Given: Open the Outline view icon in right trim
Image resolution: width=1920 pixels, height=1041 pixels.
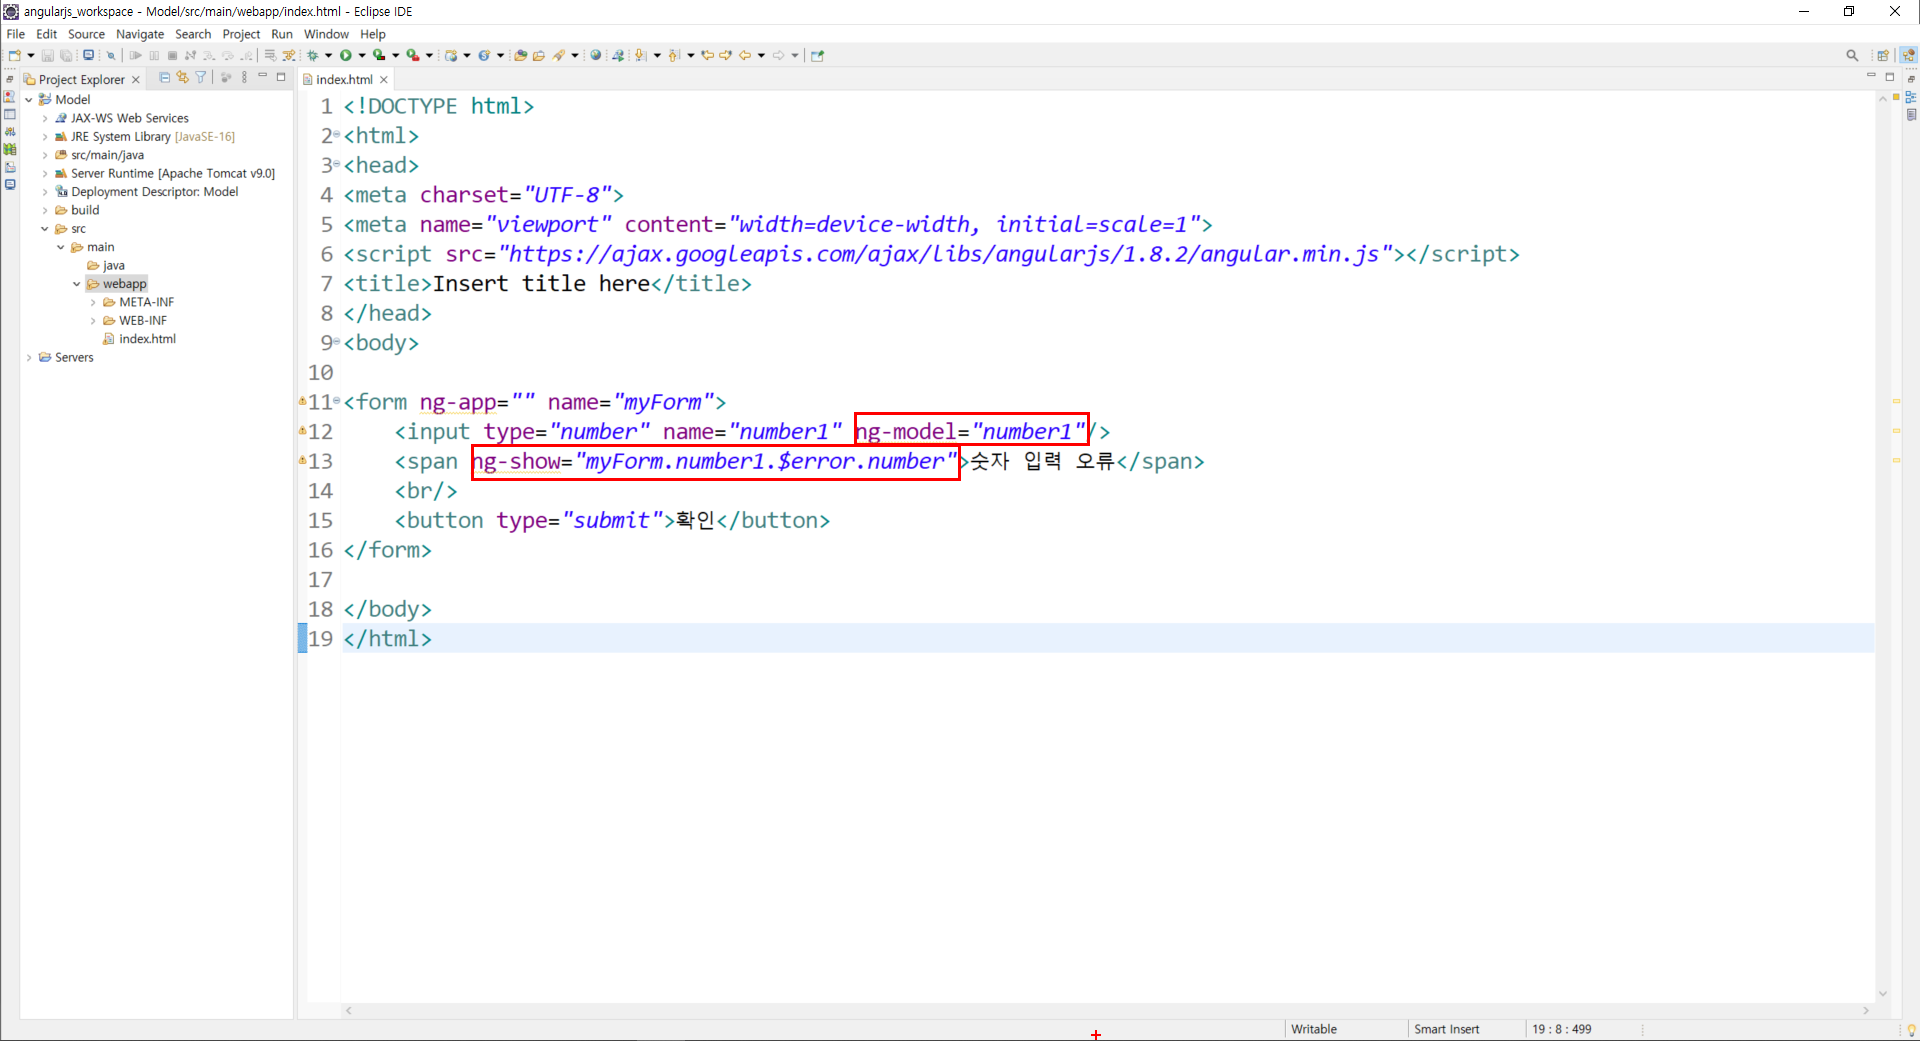Looking at the screenshot, I should tap(1911, 97).
